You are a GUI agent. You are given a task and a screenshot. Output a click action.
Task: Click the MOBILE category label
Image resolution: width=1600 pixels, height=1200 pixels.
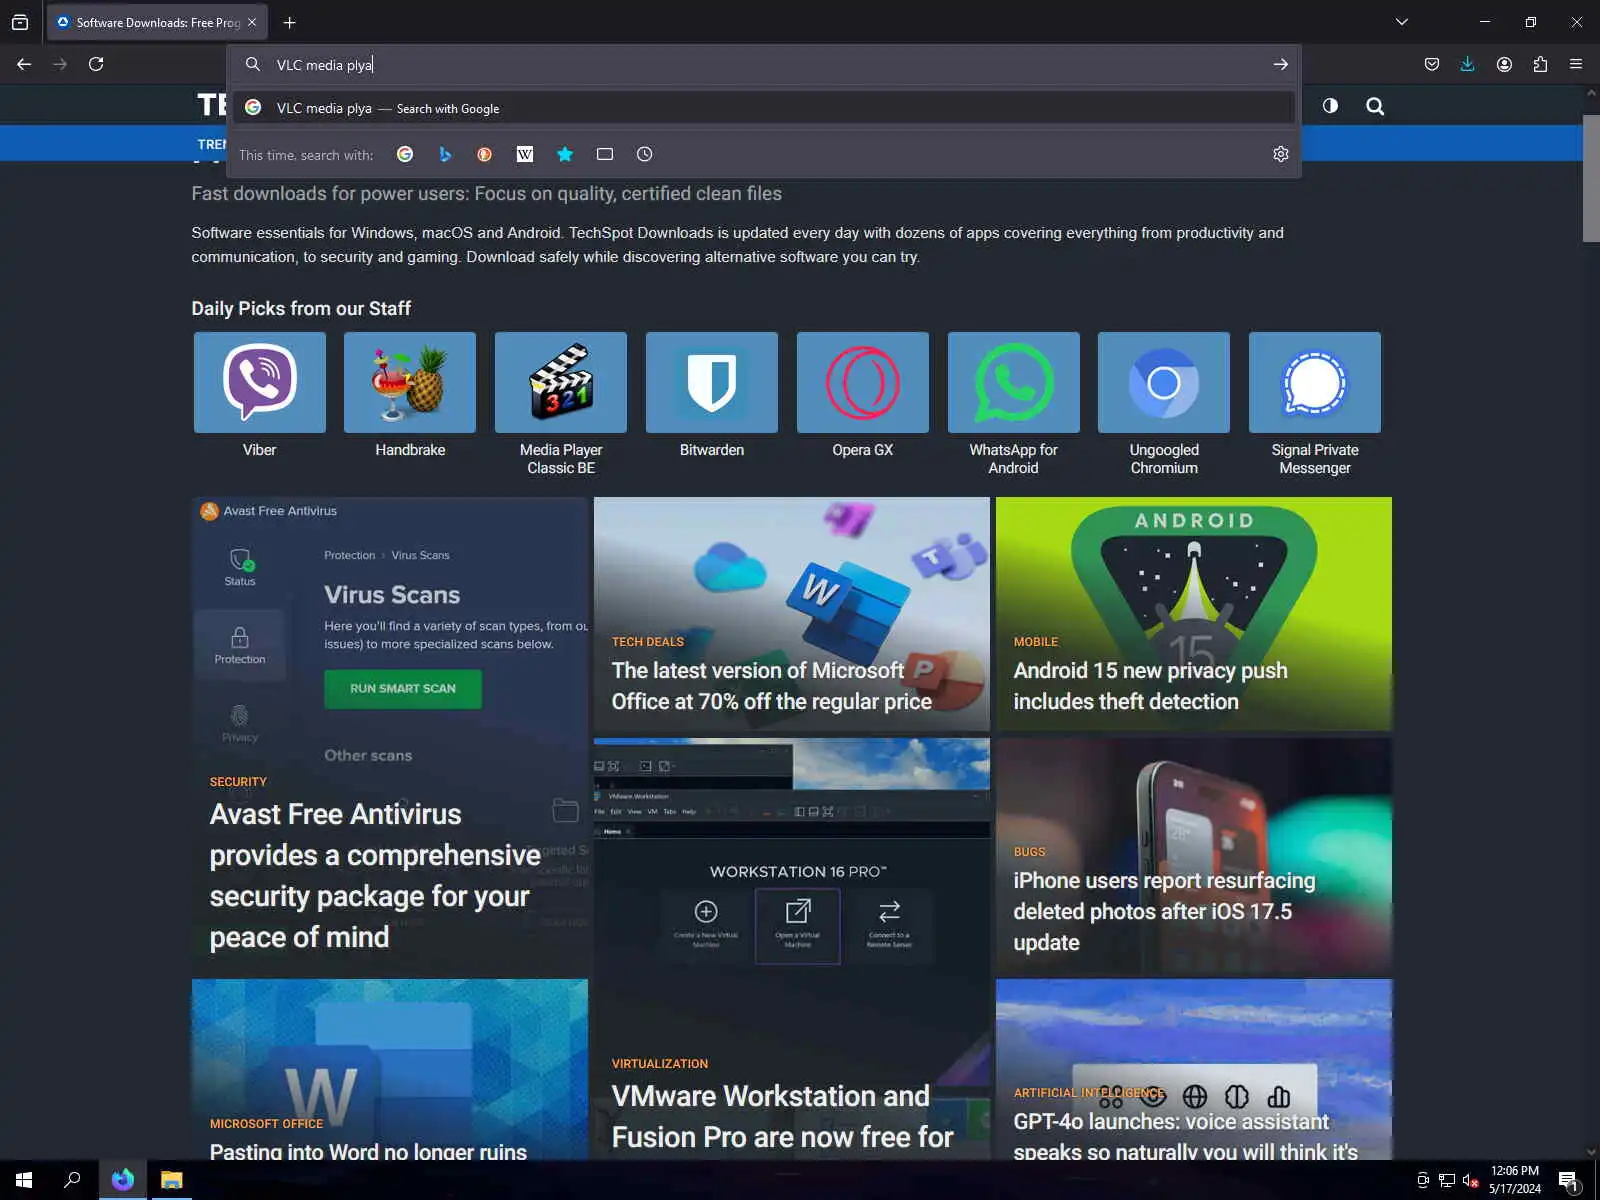[1036, 642]
